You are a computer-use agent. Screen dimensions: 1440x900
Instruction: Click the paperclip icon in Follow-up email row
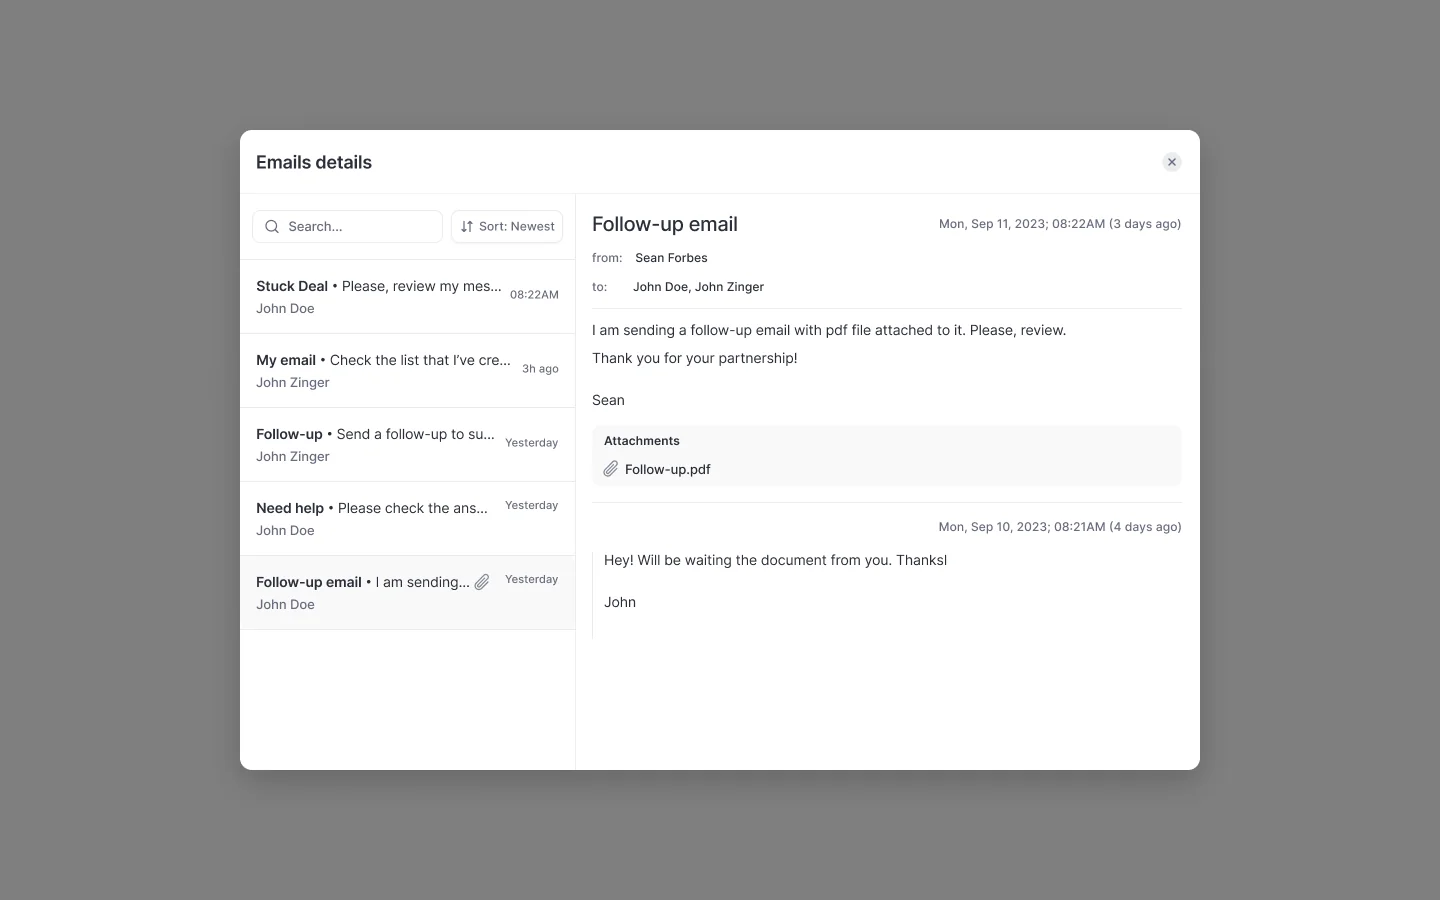pyautogui.click(x=482, y=582)
